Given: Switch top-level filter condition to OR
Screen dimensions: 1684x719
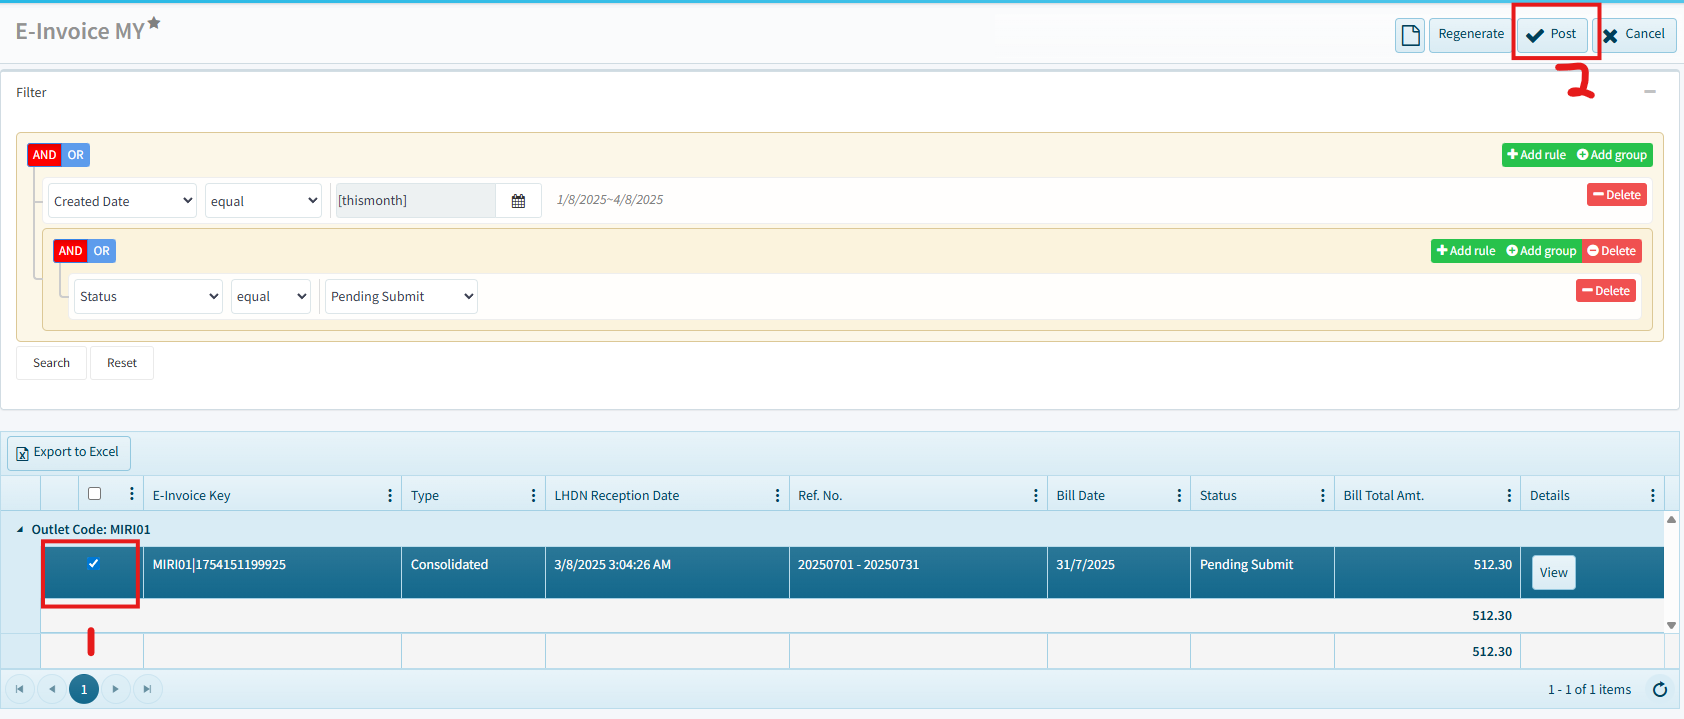Looking at the screenshot, I should pyautogui.click(x=76, y=155).
